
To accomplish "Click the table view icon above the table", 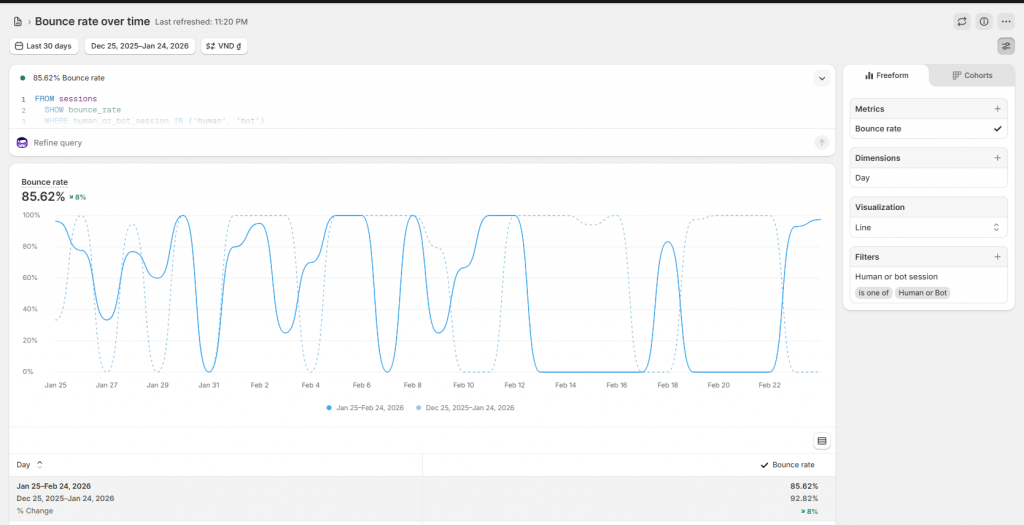I will tap(822, 441).
